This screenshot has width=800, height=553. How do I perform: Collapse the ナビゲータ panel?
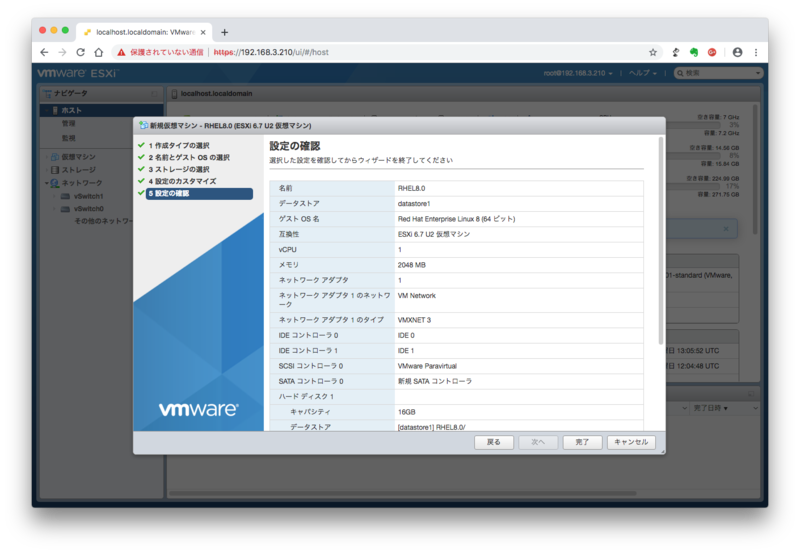154,93
